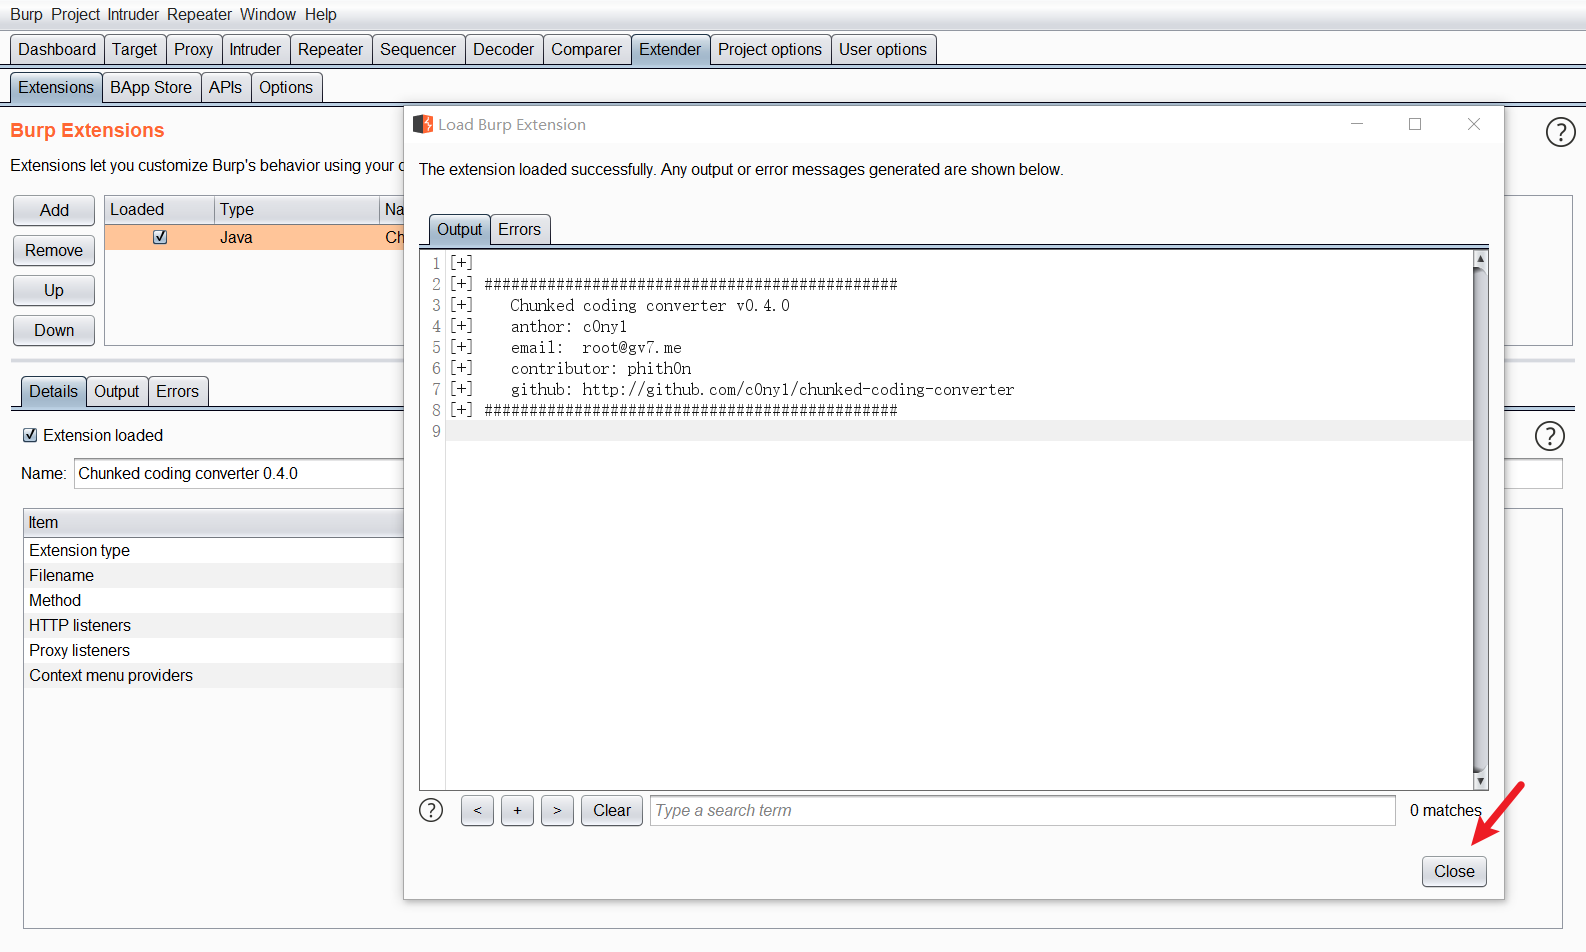Select the Extension type row
1586x952 pixels.
[214, 550]
